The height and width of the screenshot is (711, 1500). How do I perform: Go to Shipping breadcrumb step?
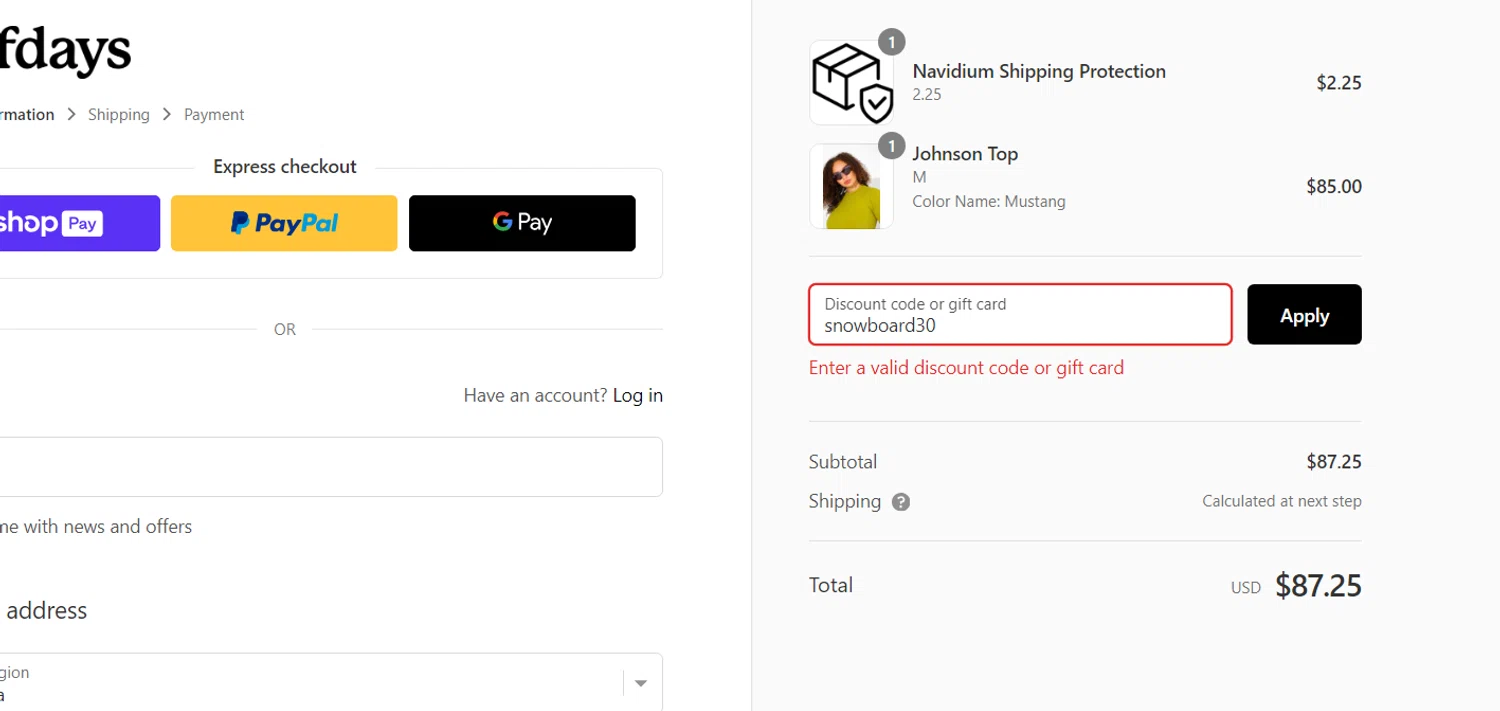[118, 115]
